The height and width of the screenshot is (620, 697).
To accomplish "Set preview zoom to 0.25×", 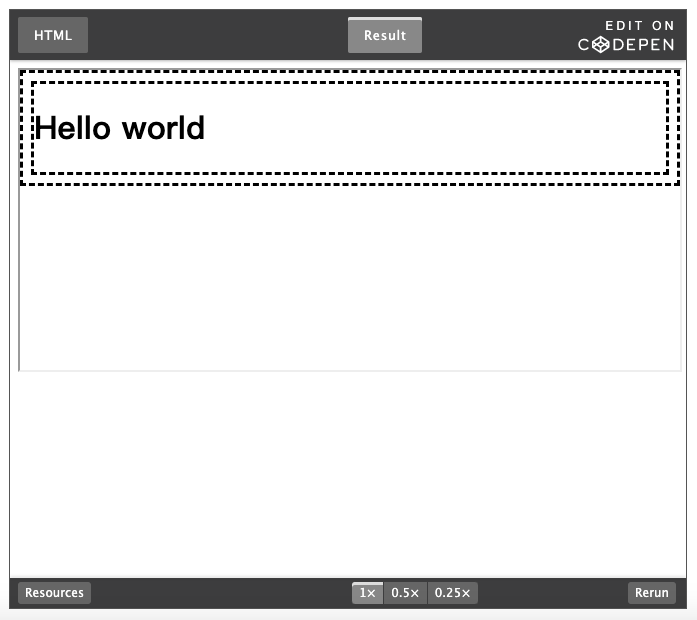I will click(x=452, y=593).
